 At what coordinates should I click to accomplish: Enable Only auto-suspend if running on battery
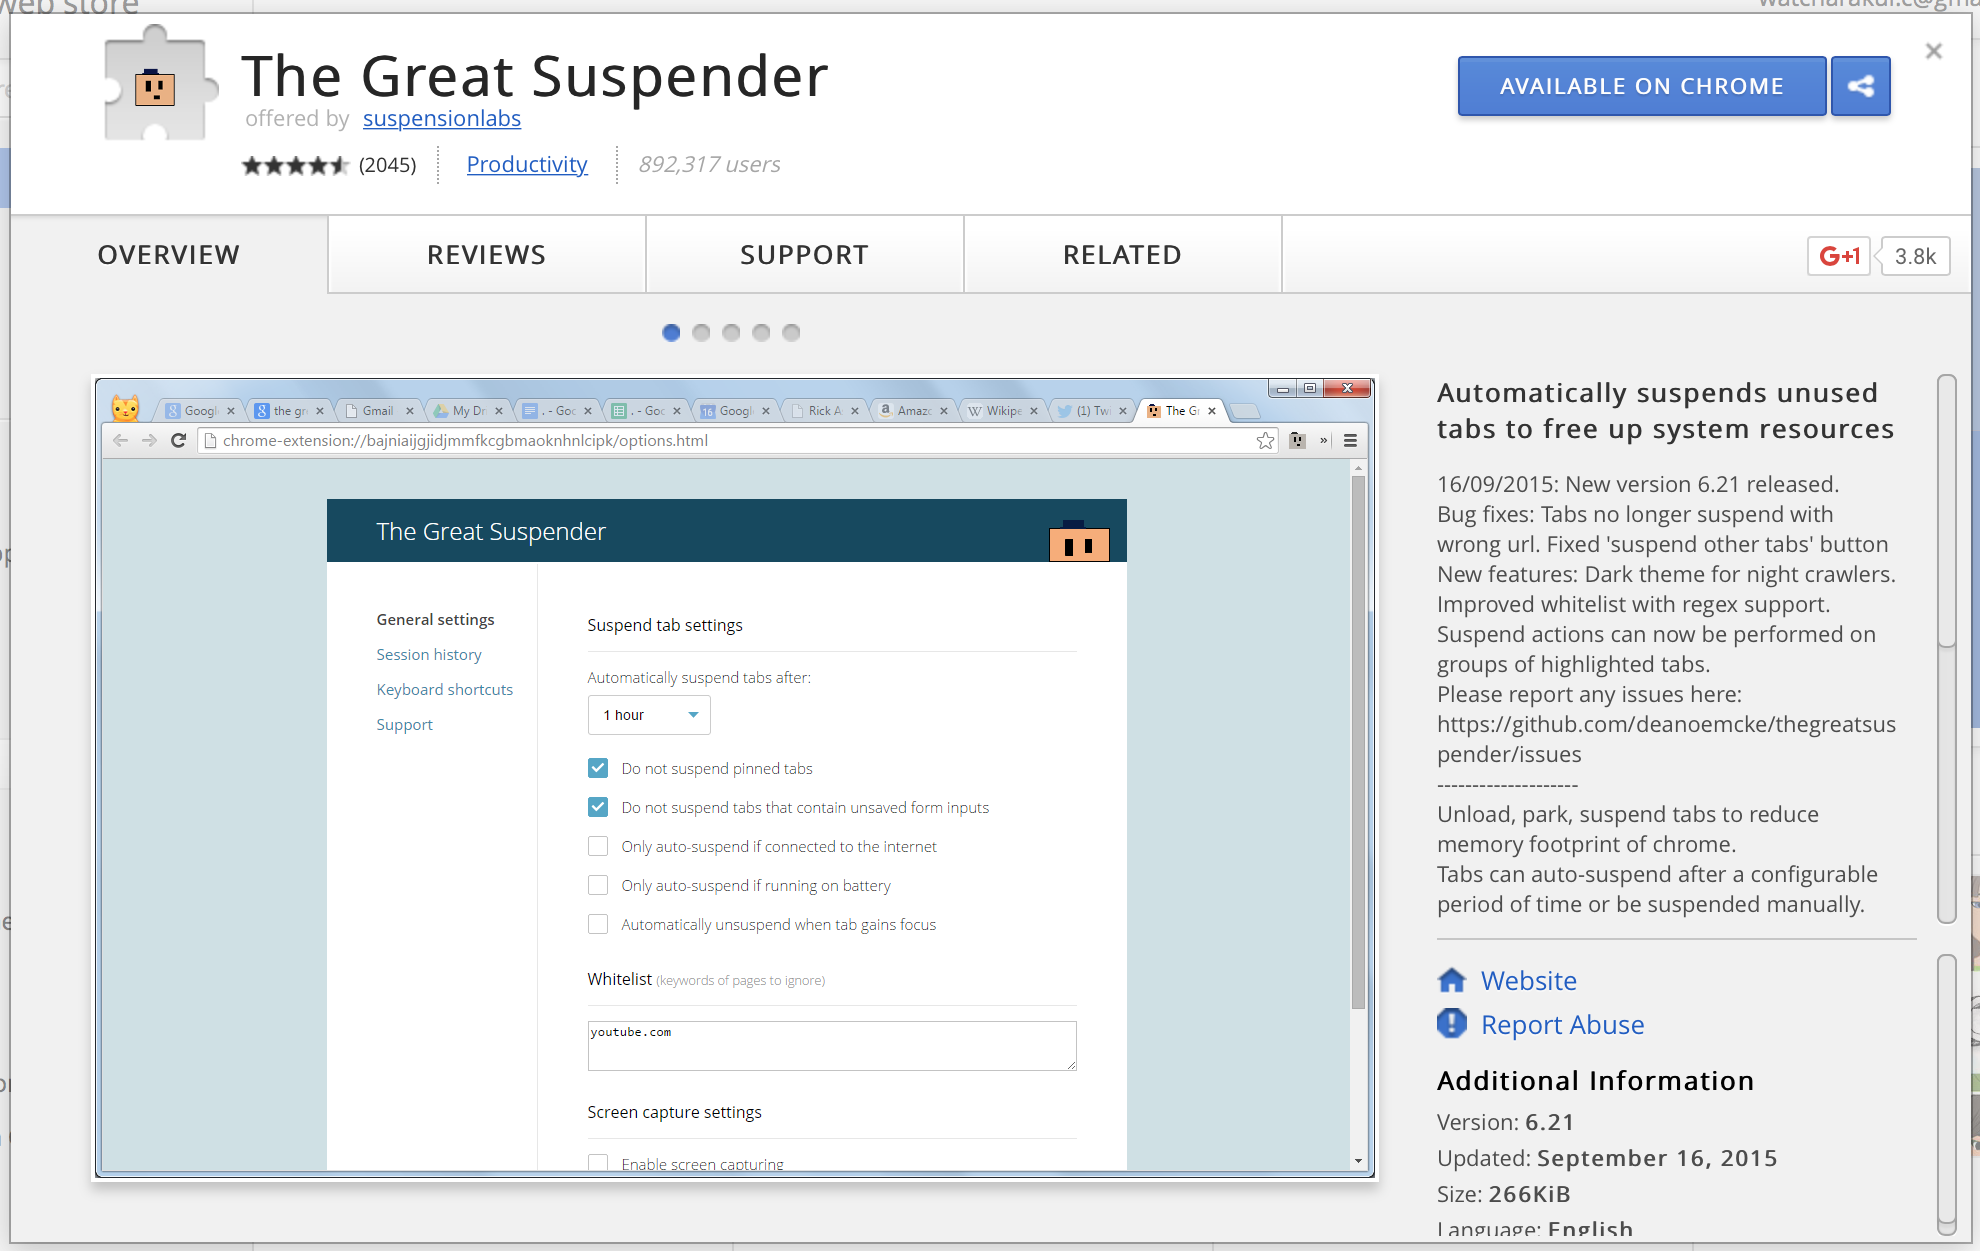598,885
